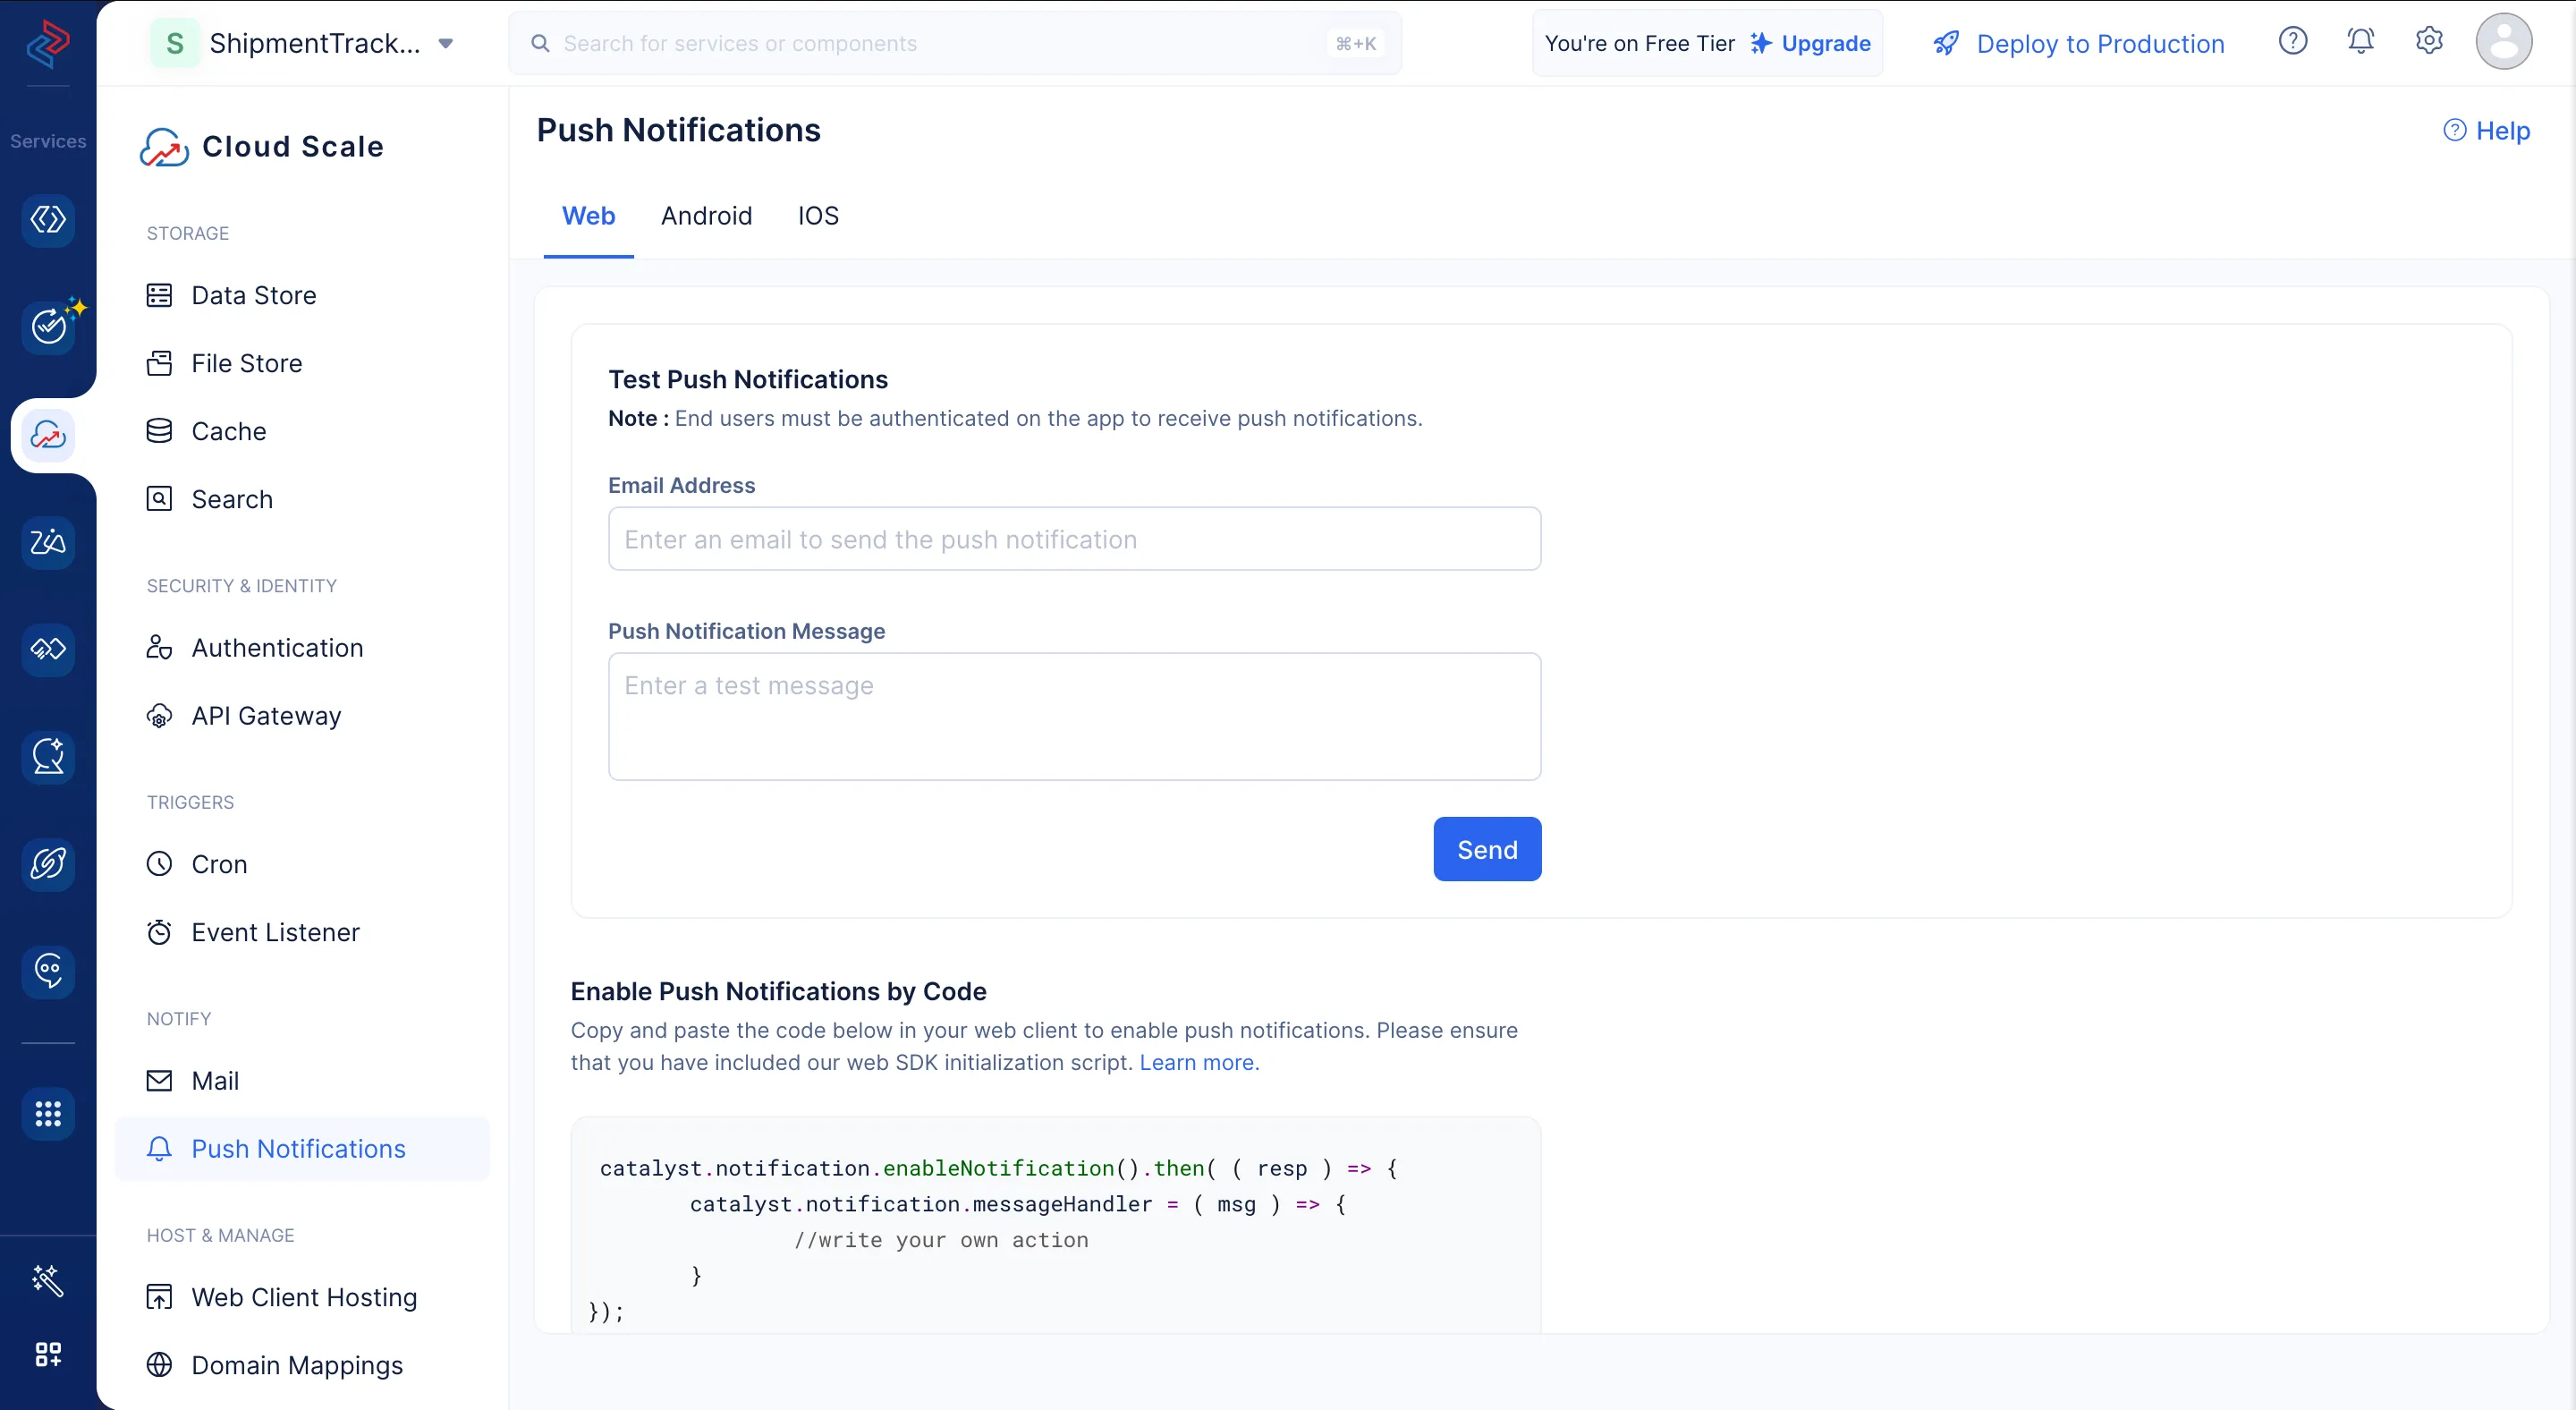The width and height of the screenshot is (2576, 1410).
Task: Switch to the IOS tab
Action: [818, 216]
